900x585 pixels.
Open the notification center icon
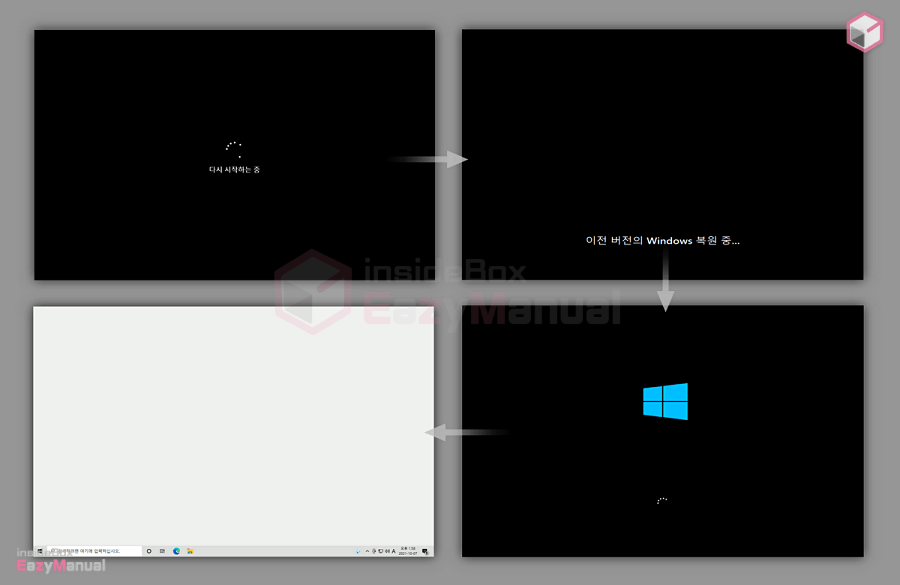tap(425, 552)
